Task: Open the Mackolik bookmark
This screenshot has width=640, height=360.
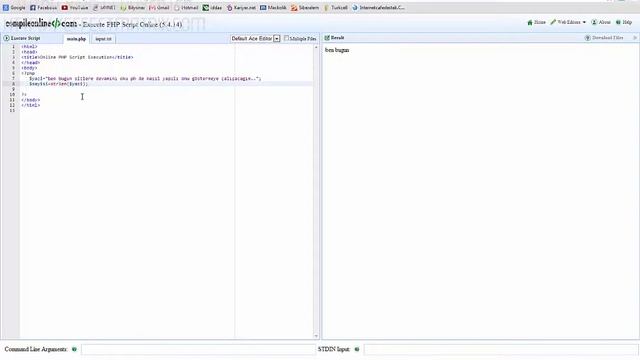Action: [273, 7]
